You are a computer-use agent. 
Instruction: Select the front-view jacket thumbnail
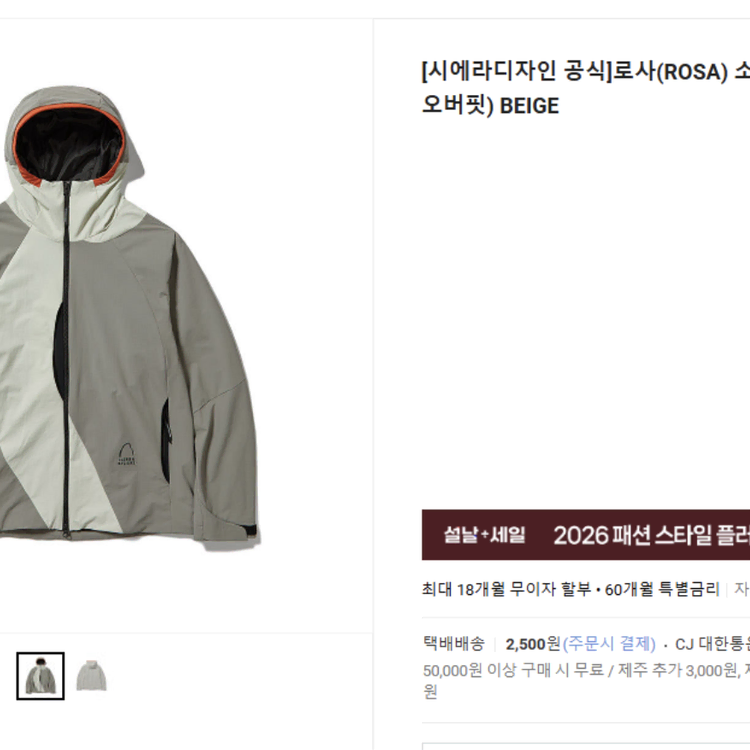41,676
